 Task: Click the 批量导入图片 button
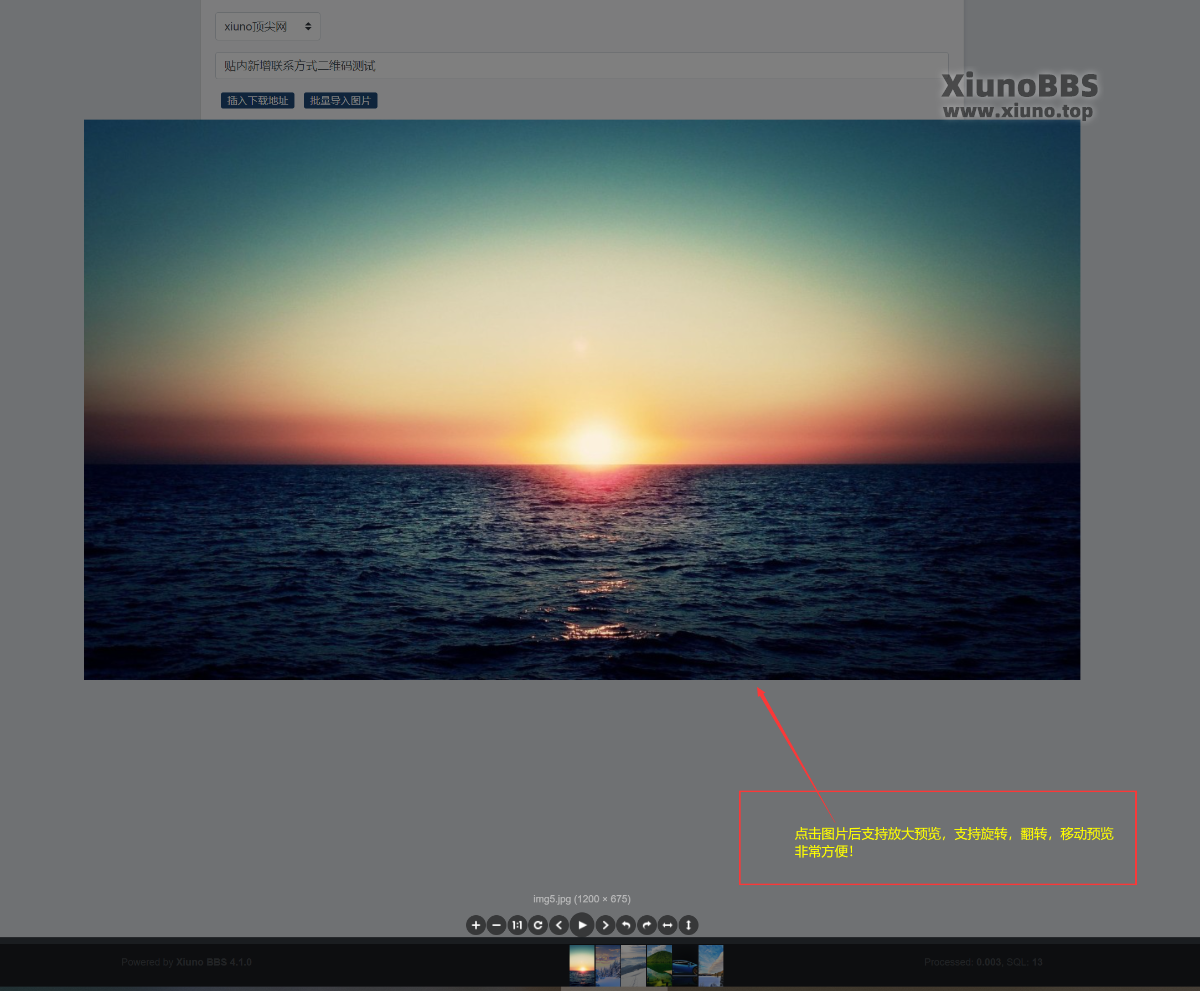click(341, 101)
